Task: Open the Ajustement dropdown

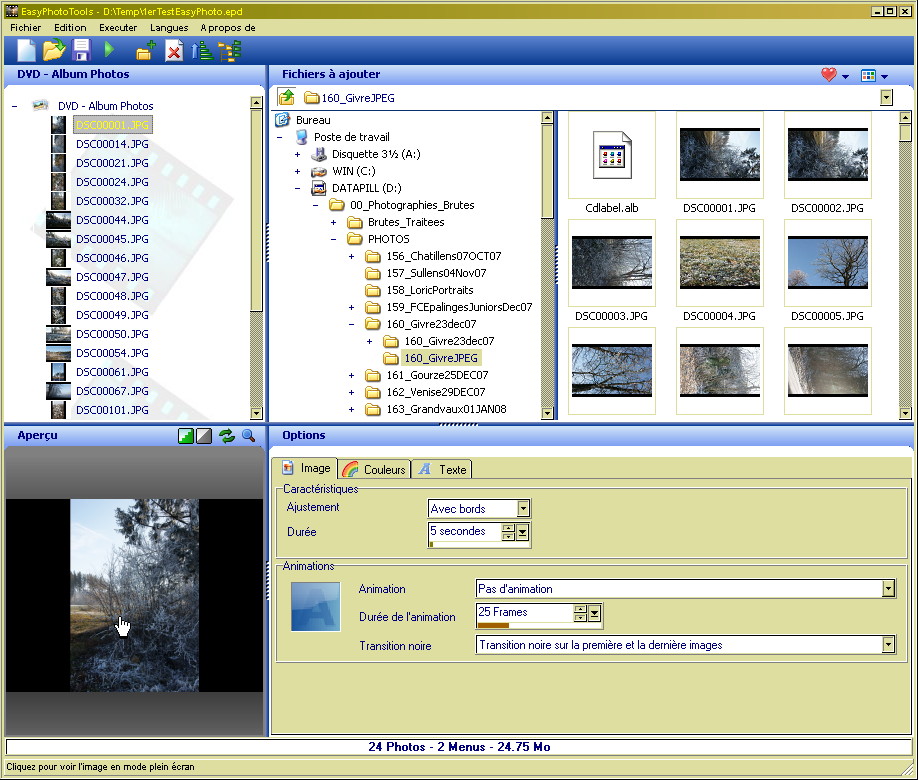Action: pos(523,509)
